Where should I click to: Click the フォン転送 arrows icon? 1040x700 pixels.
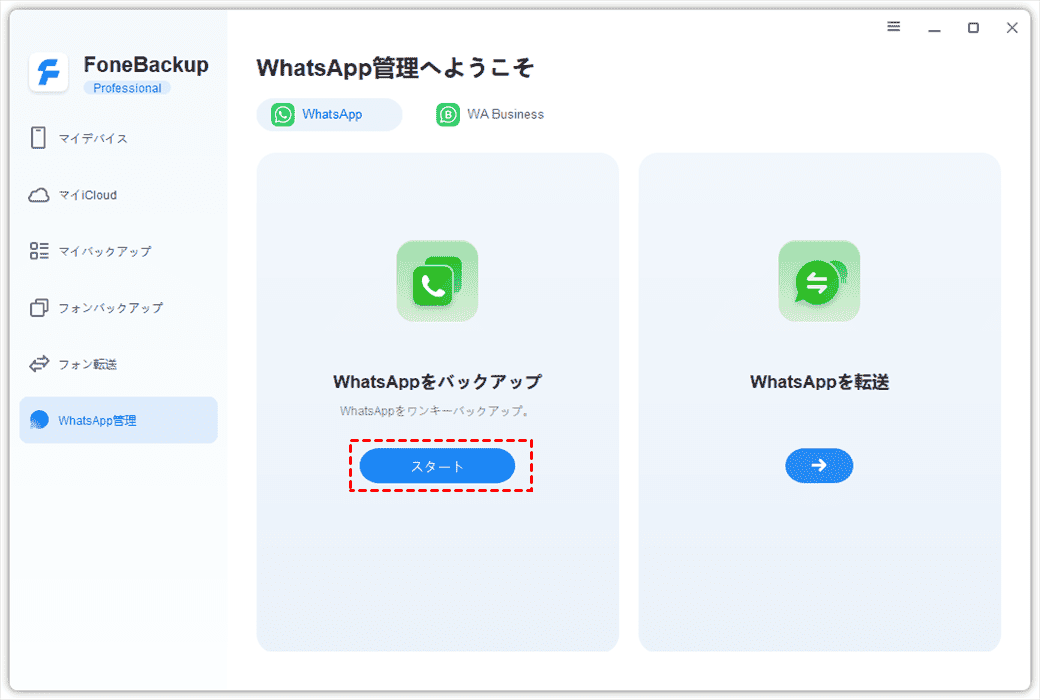click(x=39, y=364)
